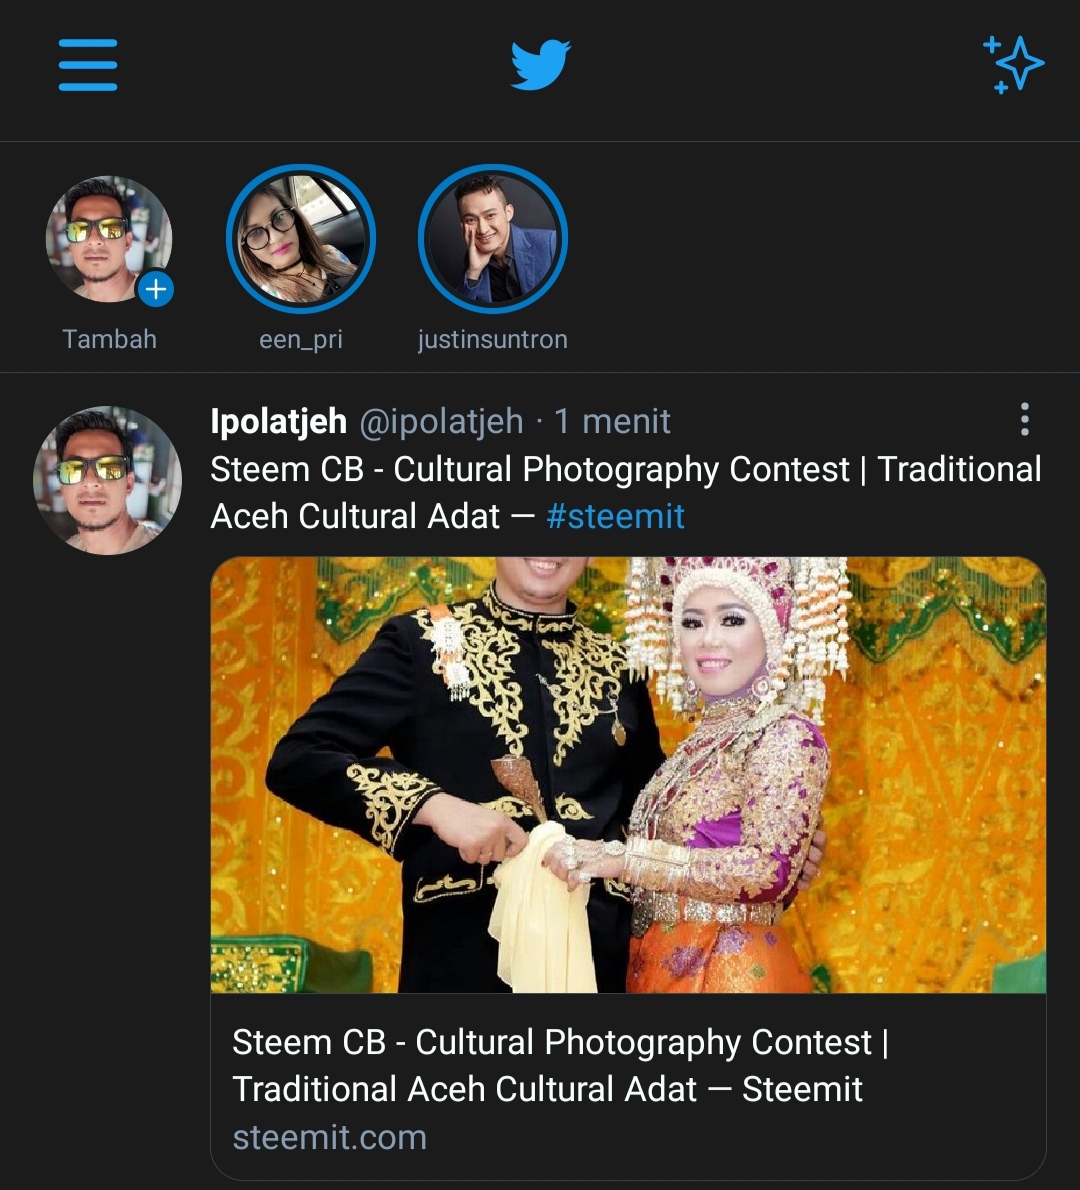This screenshot has width=1080, height=1190.
Task: Open the steemit.com link domain
Action: tap(329, 1138)
